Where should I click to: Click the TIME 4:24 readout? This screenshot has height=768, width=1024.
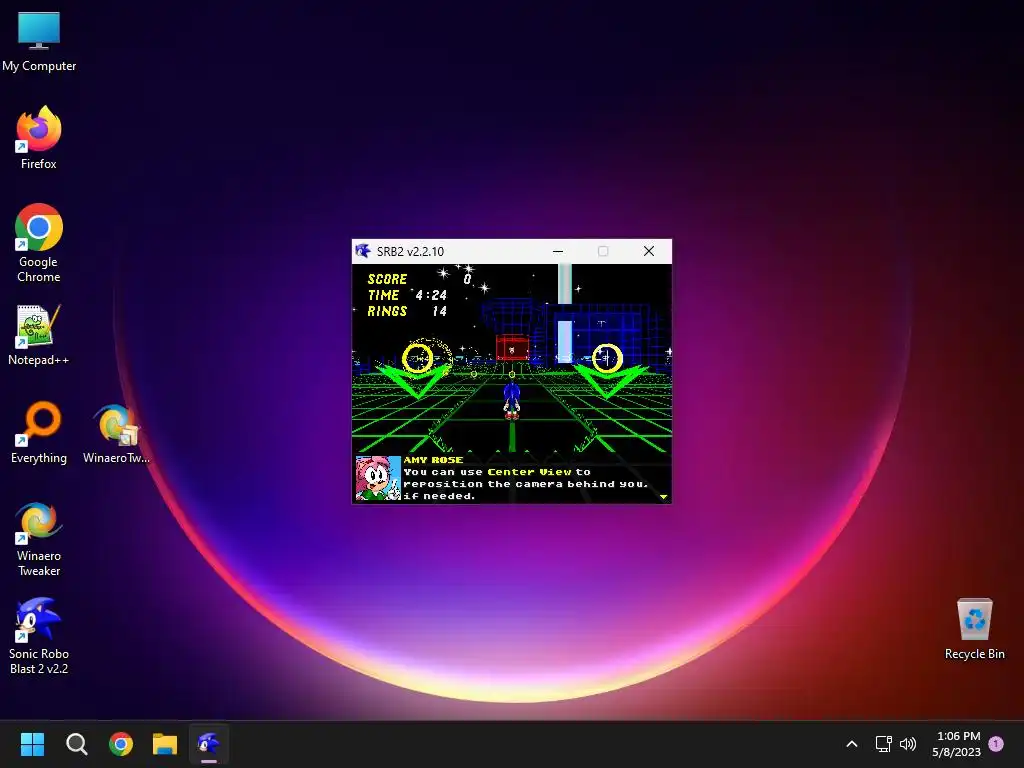point(408,295)
